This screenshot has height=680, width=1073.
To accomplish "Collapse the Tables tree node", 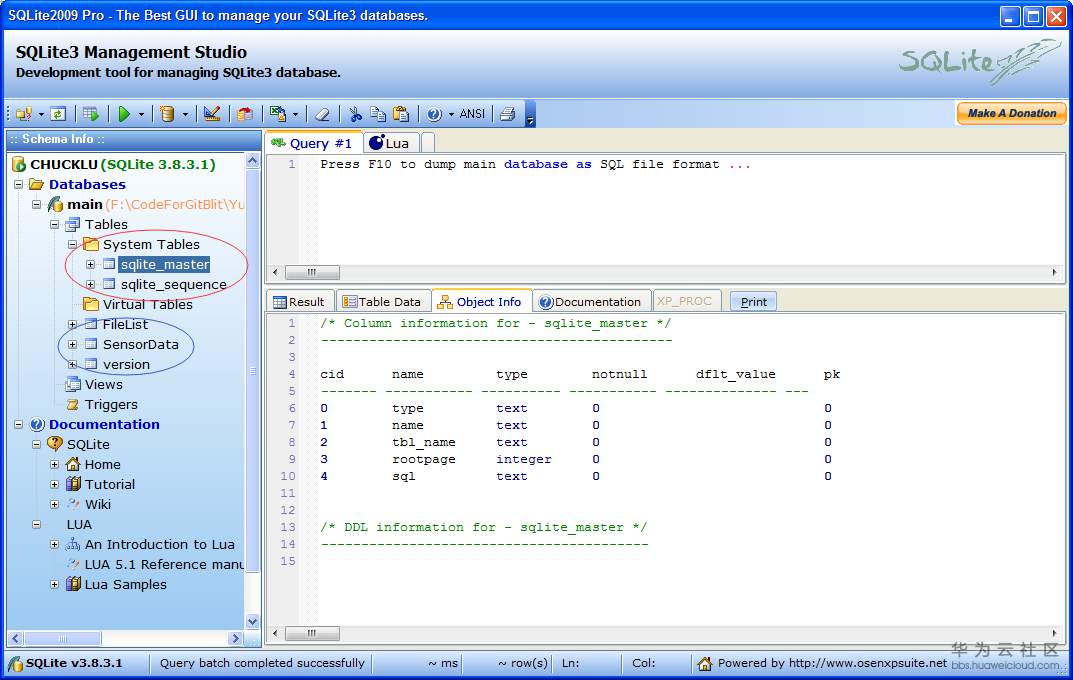I will coord(54,224).
